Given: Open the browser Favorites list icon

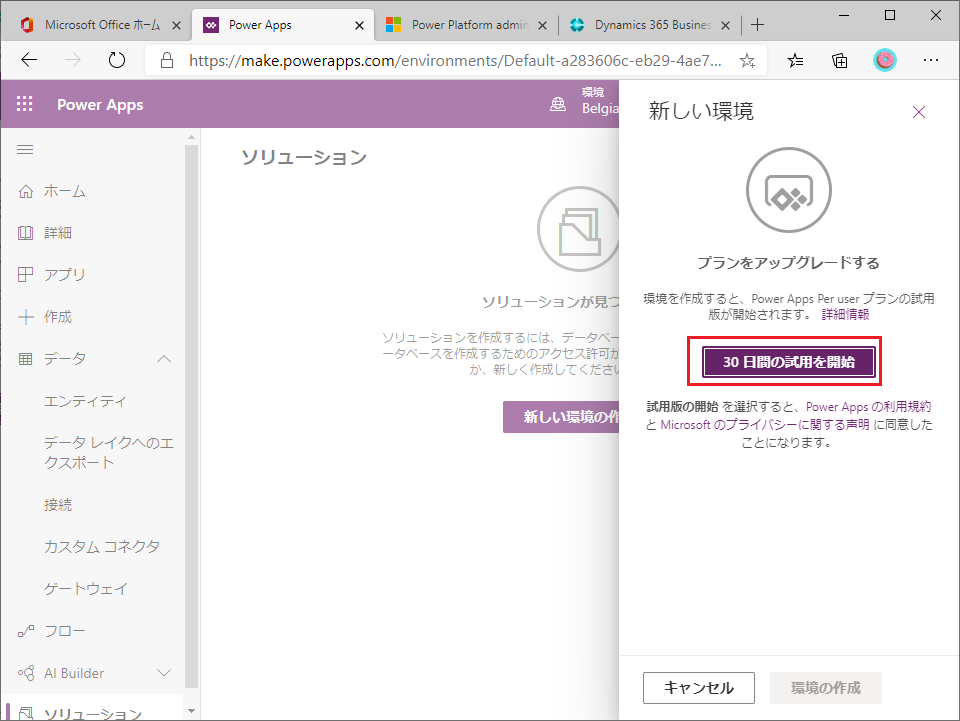Looking at the screenshot, I should pyautogui.click(x=795, y=60).
